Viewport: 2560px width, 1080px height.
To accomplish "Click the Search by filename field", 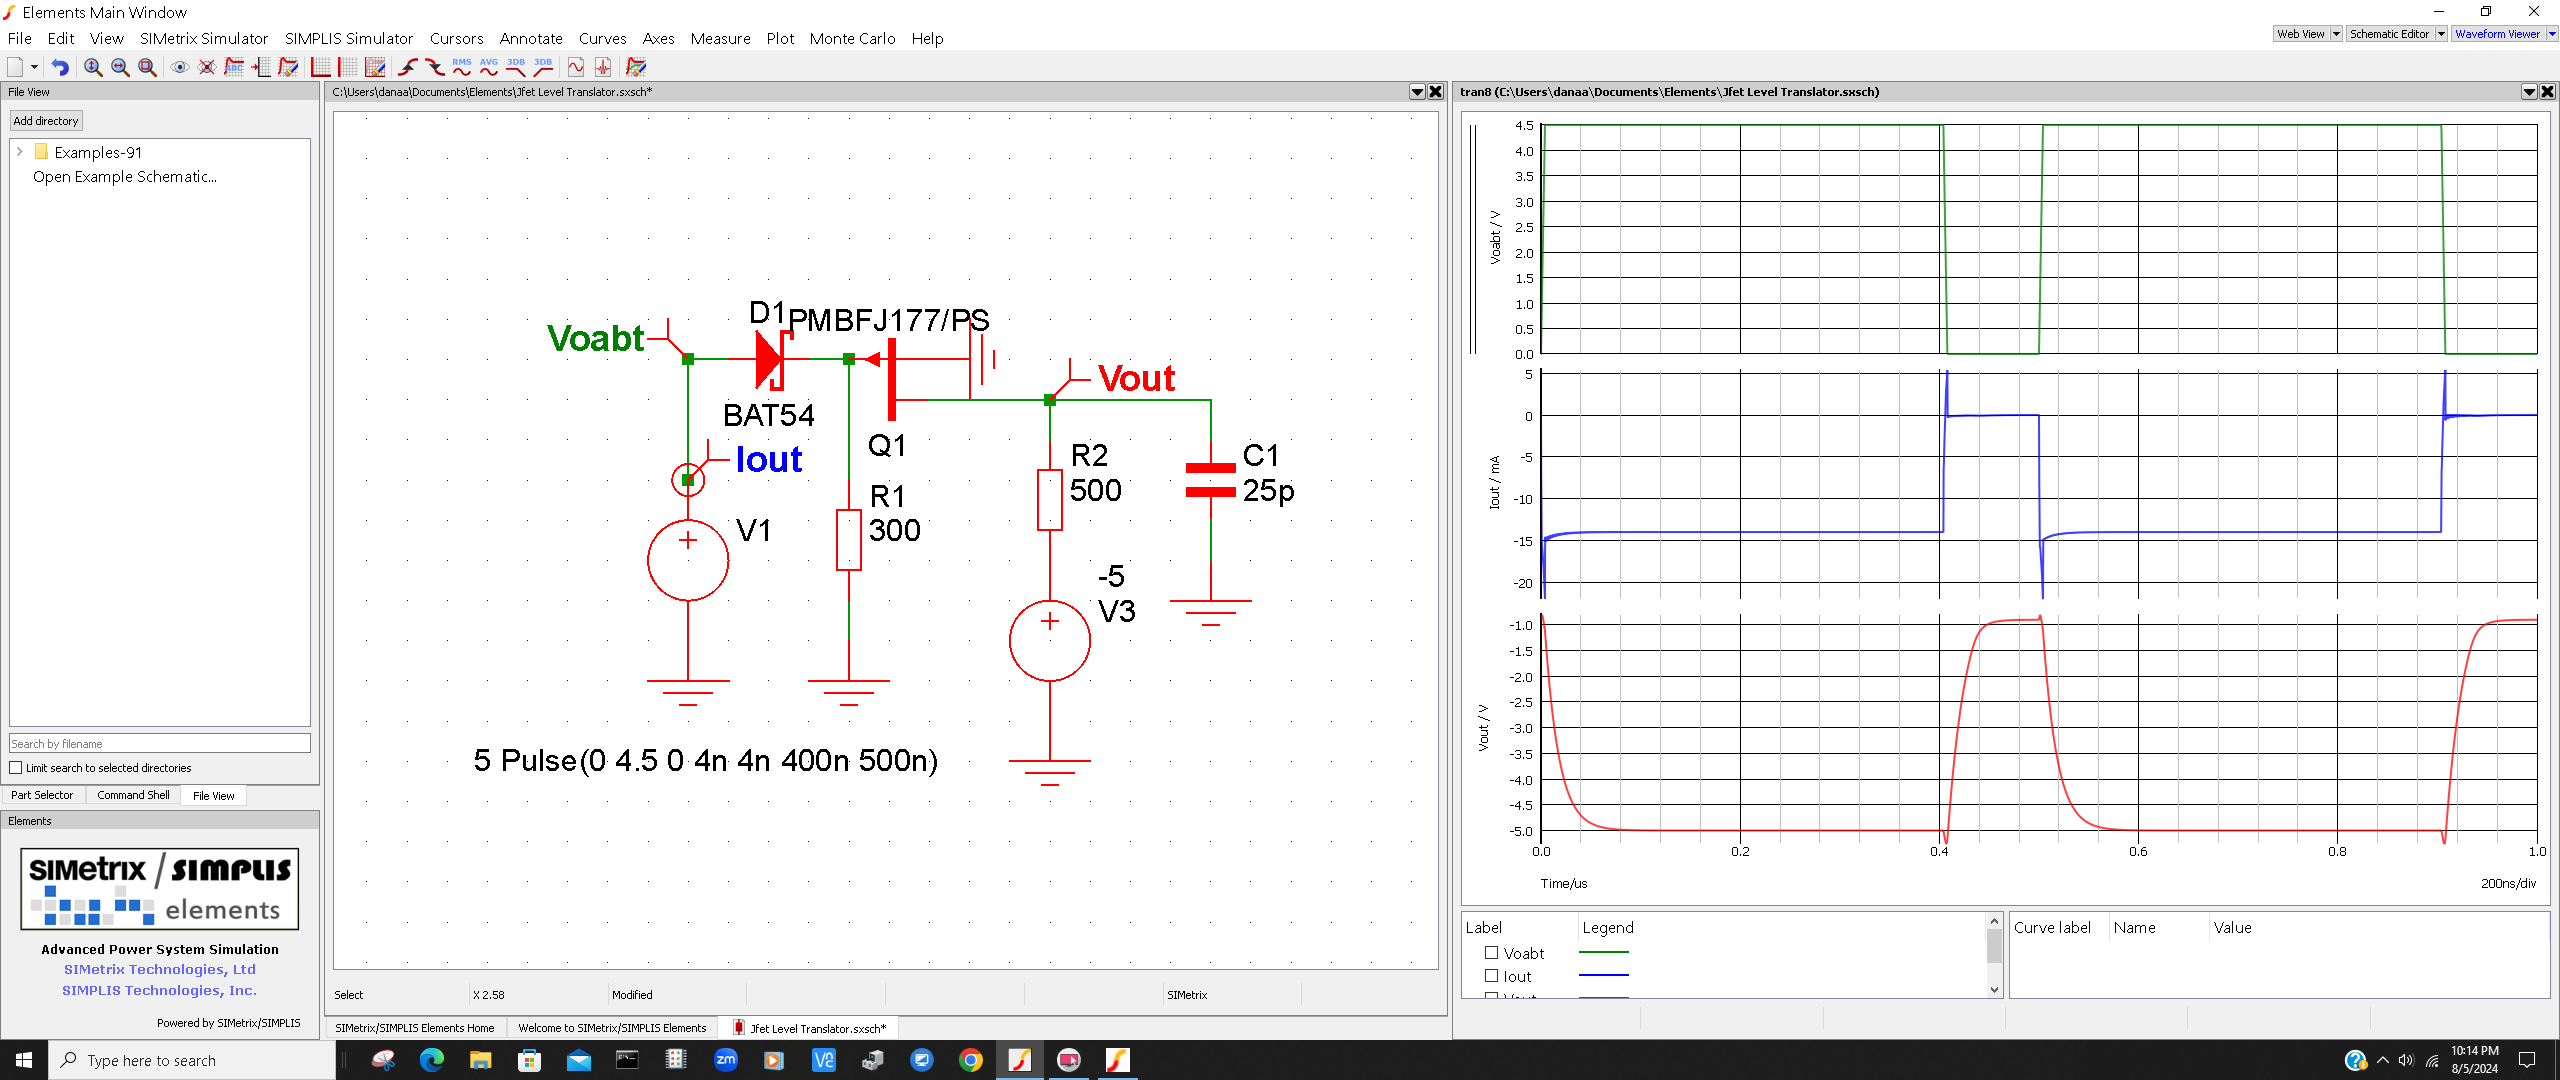I will (160, 744).
